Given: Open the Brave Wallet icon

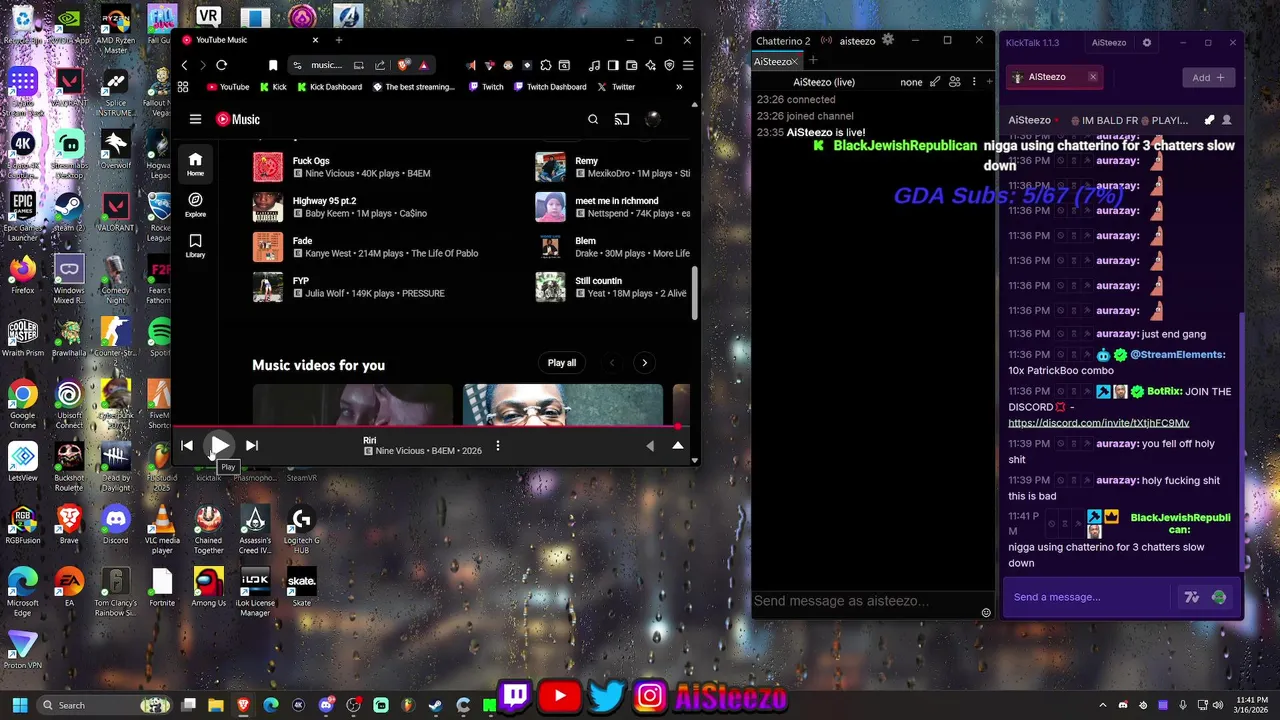Looking at the screenshot, I should point(633,65).
